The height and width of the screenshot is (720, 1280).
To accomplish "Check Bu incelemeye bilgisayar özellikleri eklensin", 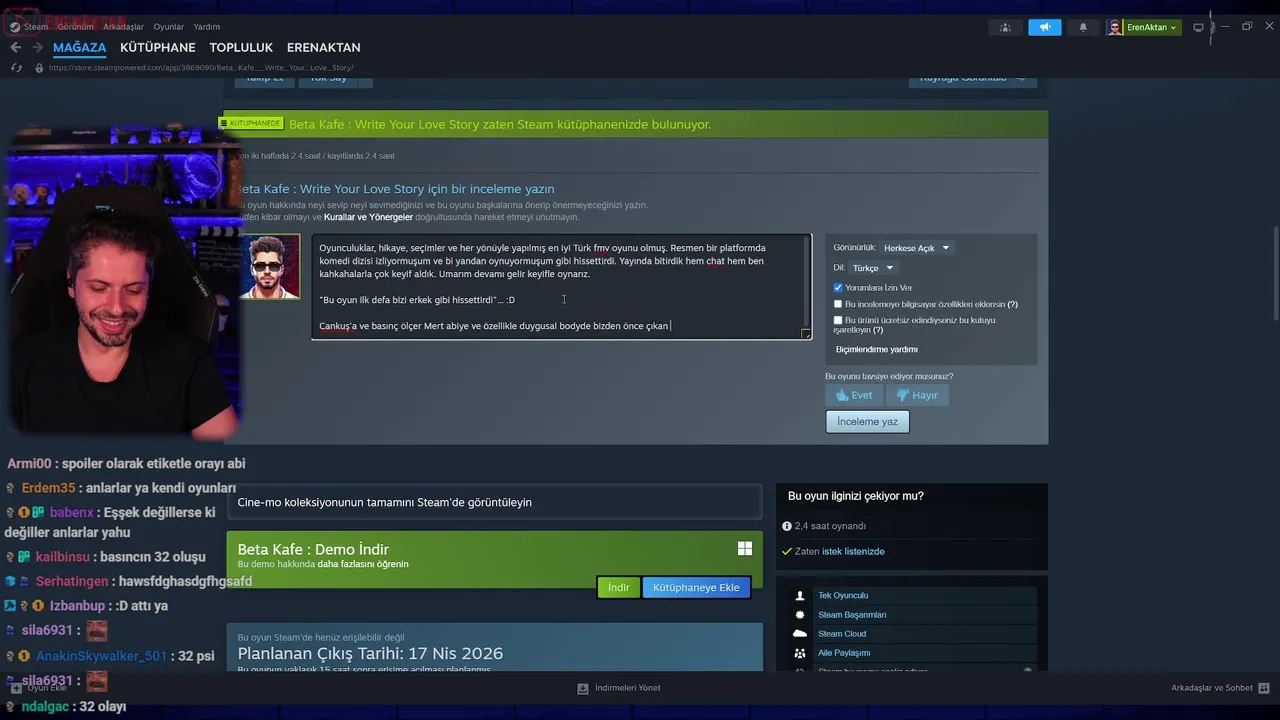I will pyautogui.click(x=838, y=304).
